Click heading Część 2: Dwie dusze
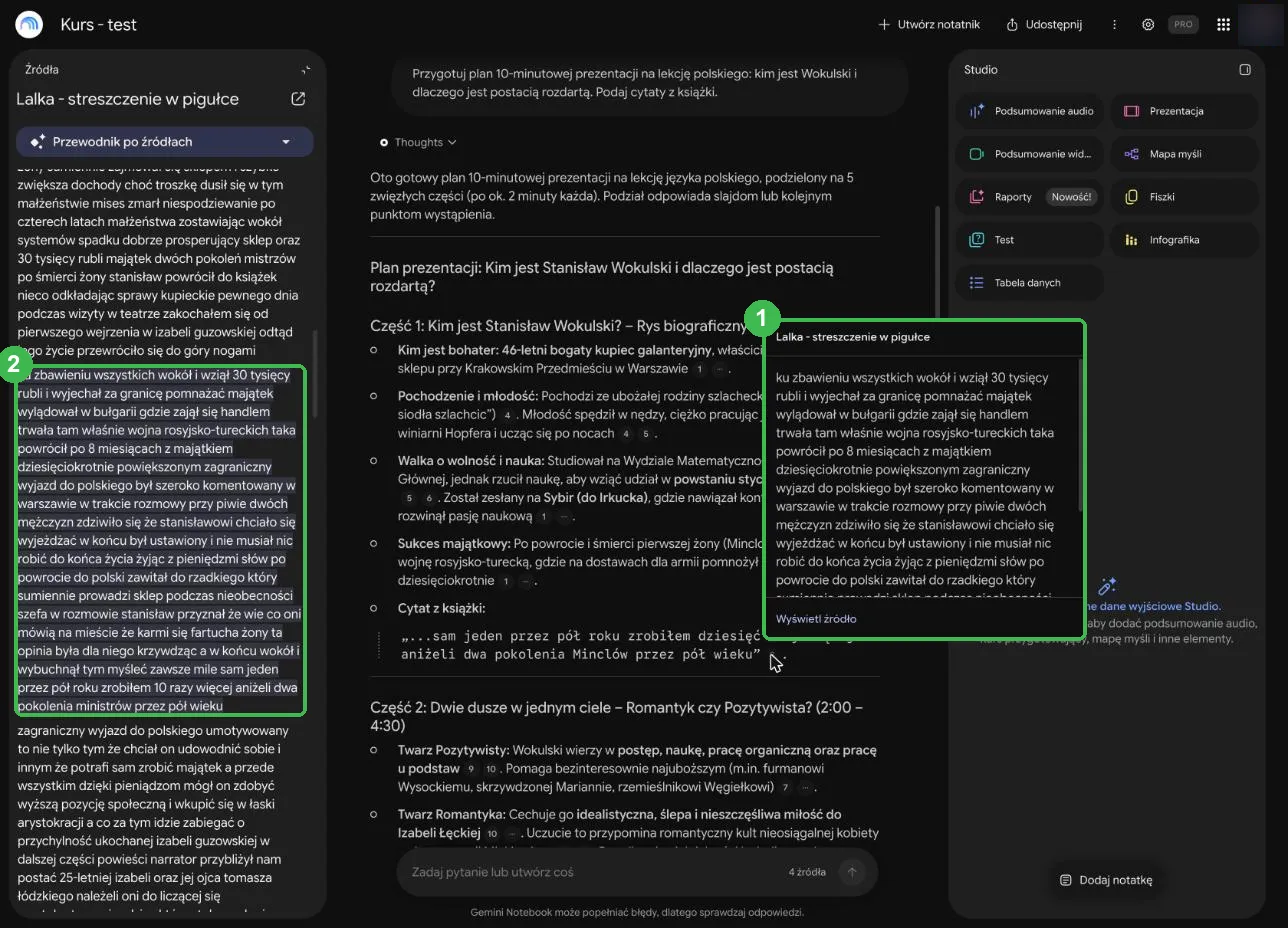 (x=616, y=716)
